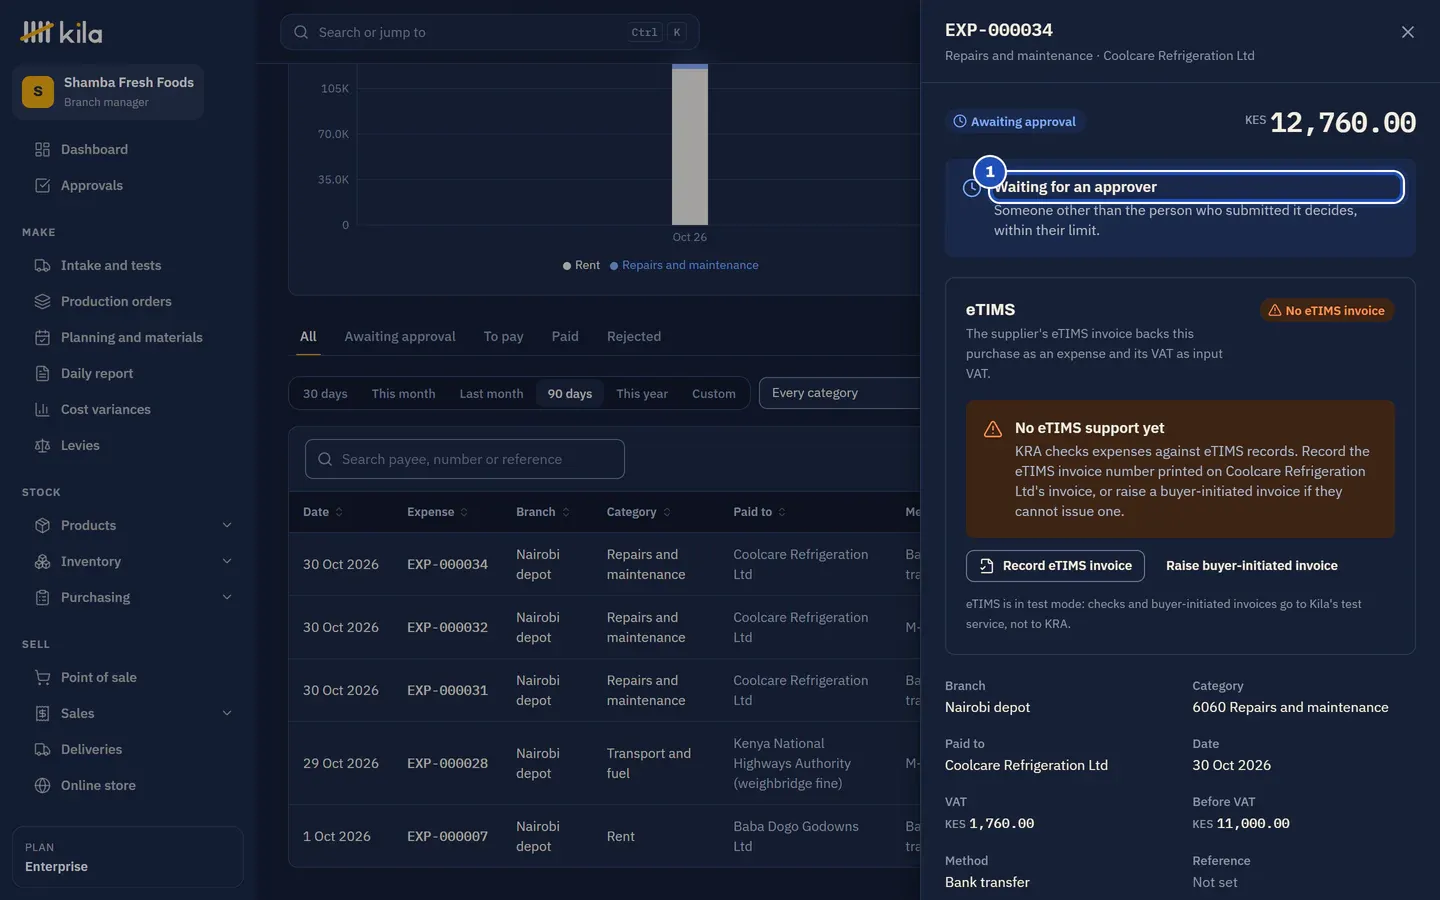Click the Search or jump to field
Screen dimensions: 1440x900
pyautogui.click(x=489, y=32)
